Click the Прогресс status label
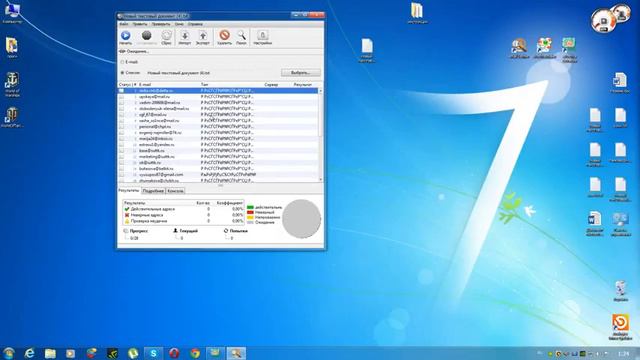The width and height of the screenshot is (640, 360). [x=139, y=231]
